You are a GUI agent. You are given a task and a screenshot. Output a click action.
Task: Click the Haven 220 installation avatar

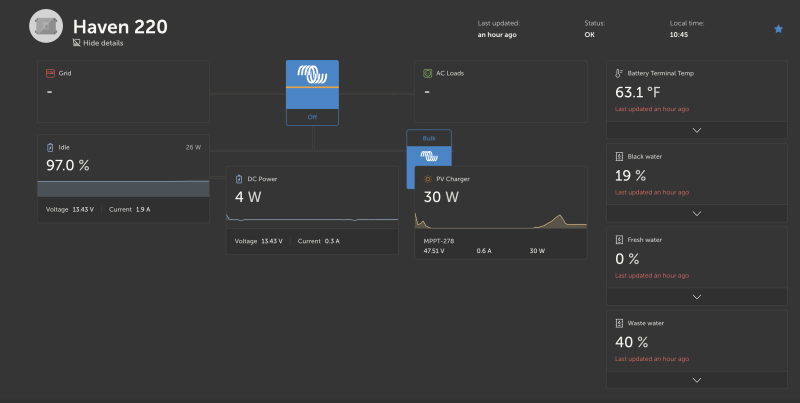[x=46, y=26]
